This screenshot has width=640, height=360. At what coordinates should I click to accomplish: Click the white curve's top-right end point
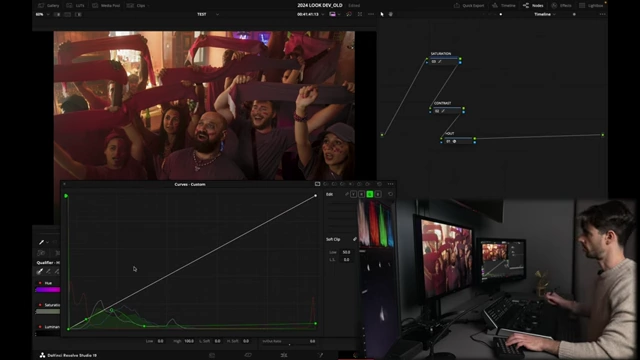pyautogui.click(x=316, y=196)
